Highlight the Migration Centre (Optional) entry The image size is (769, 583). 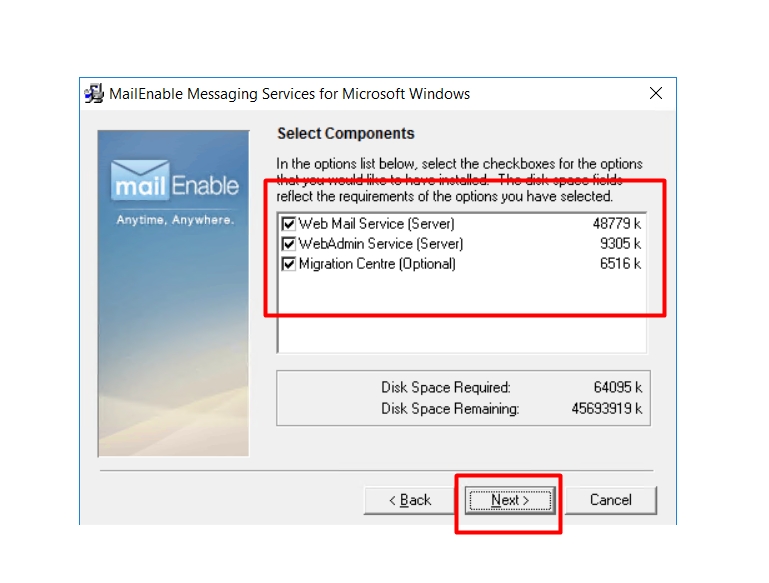377,264
